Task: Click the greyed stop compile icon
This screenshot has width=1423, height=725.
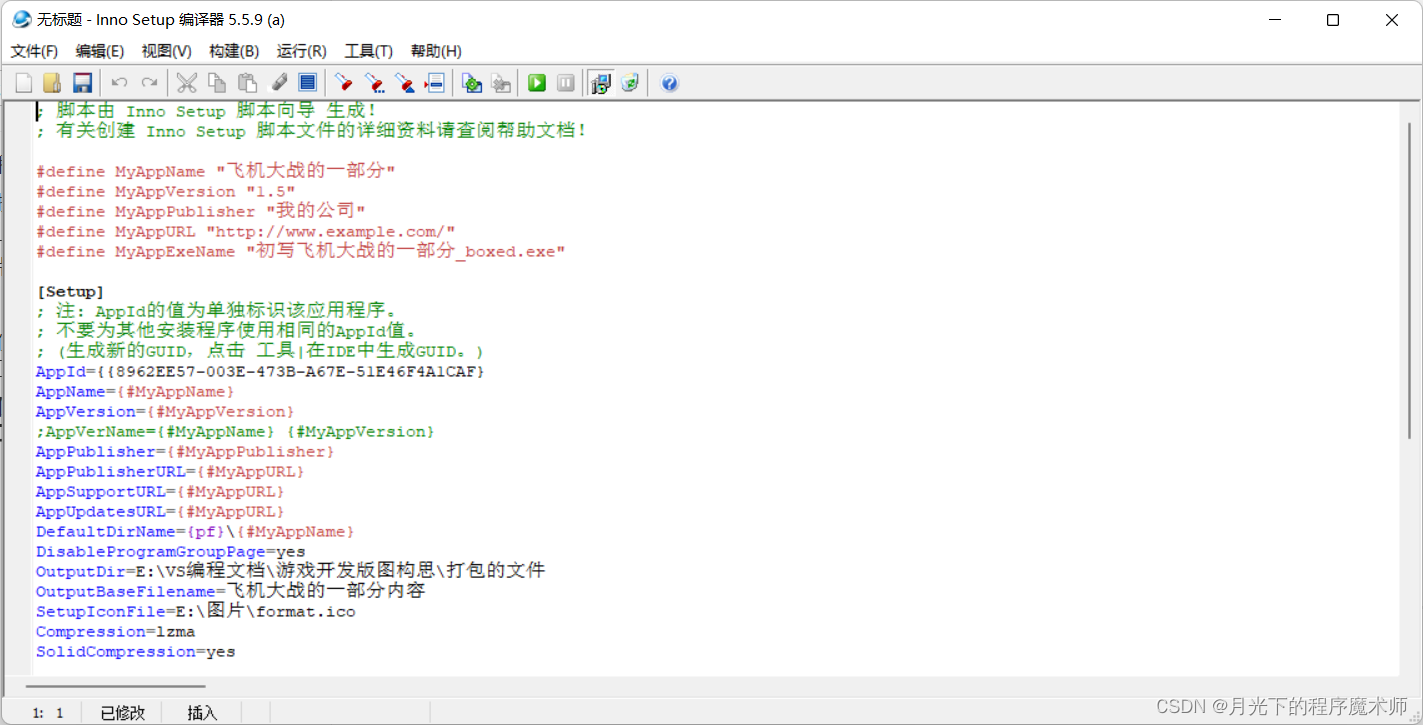Action: click(x=501, y=83)
